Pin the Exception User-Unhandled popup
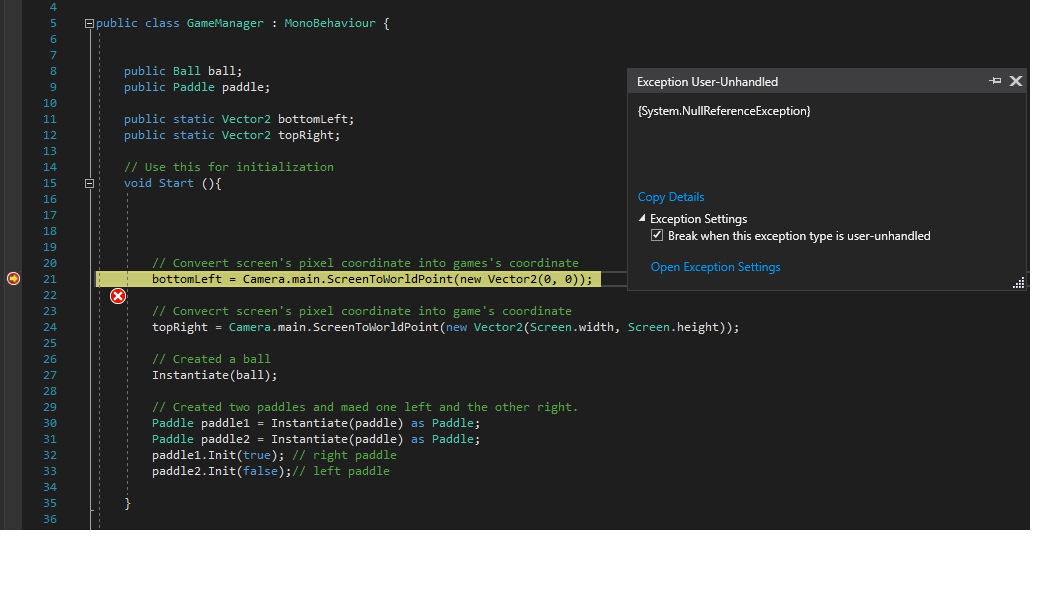1060x595 pixels. click(x=996, y=81)
